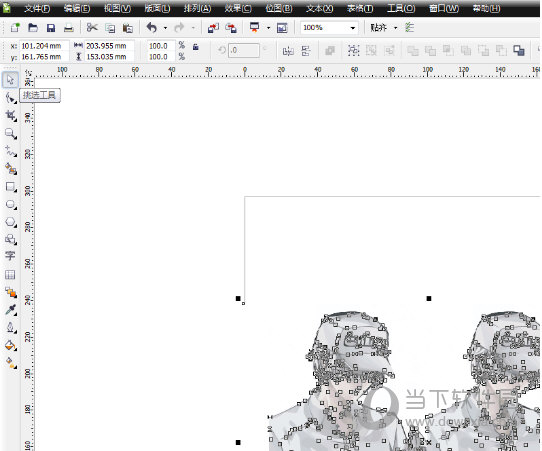Viewport: 542px width, 451px height.
Task: Open the 100% zoom level dropdown
Action: coord(353,28)
